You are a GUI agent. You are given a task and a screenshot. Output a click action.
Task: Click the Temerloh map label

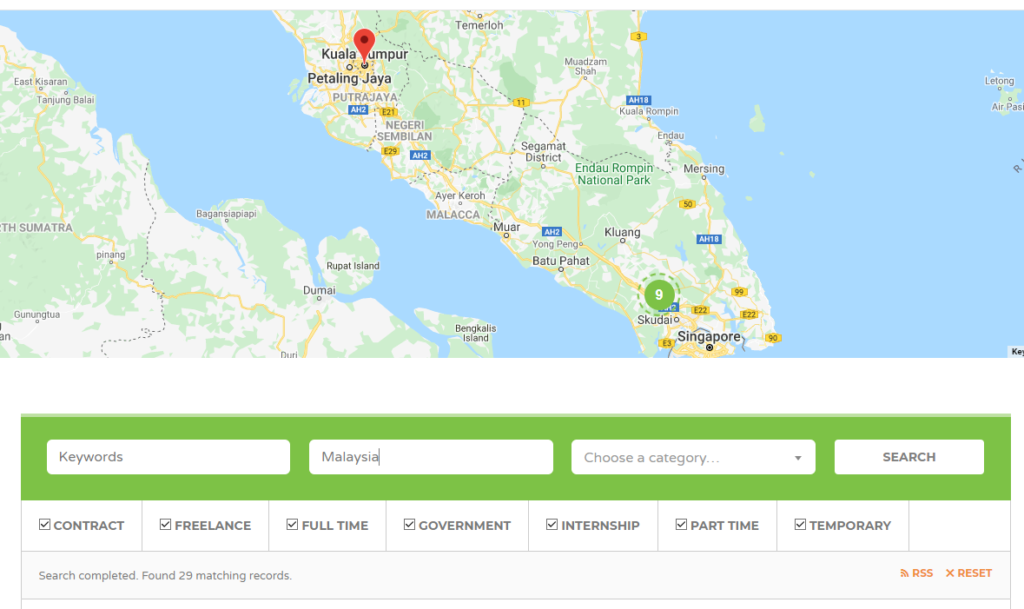(x=479, y=25)
